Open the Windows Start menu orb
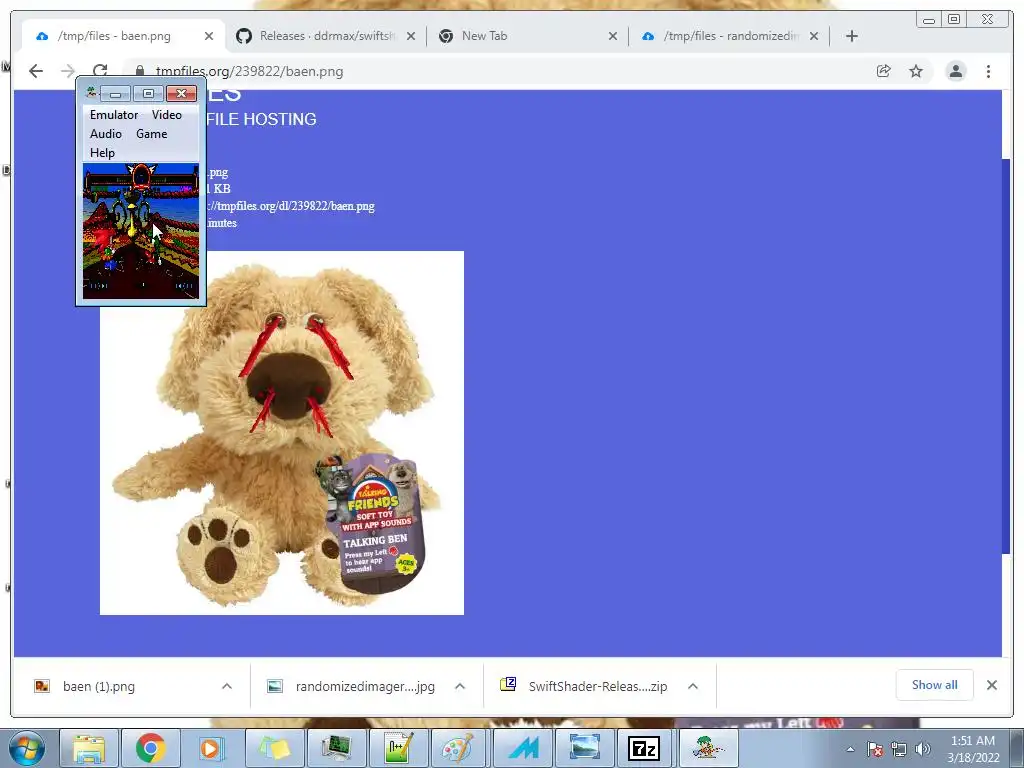Image resolution: width=1024 pixels, height=768 pixels. coord(27,748)
